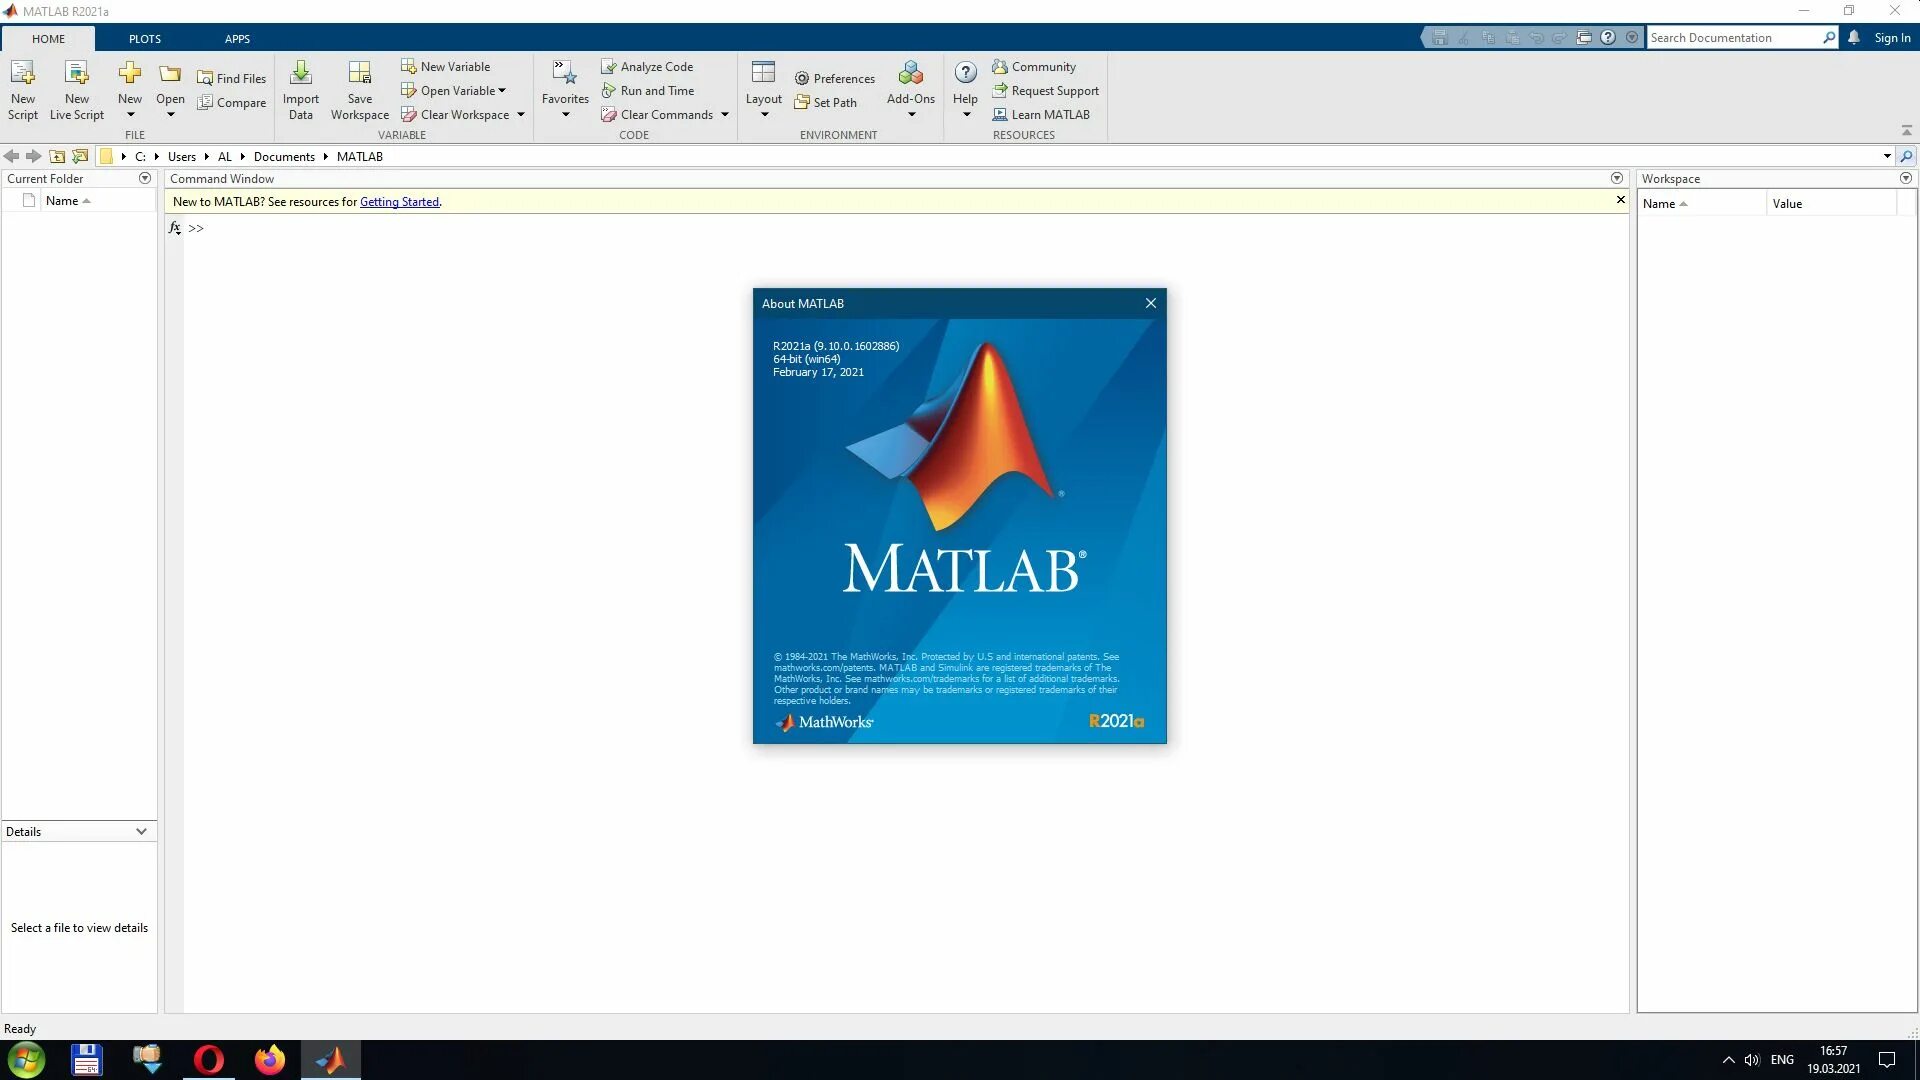Click the Compare files icon
This screenshot has width=1920, height=1080.
[x=205, y=103]
